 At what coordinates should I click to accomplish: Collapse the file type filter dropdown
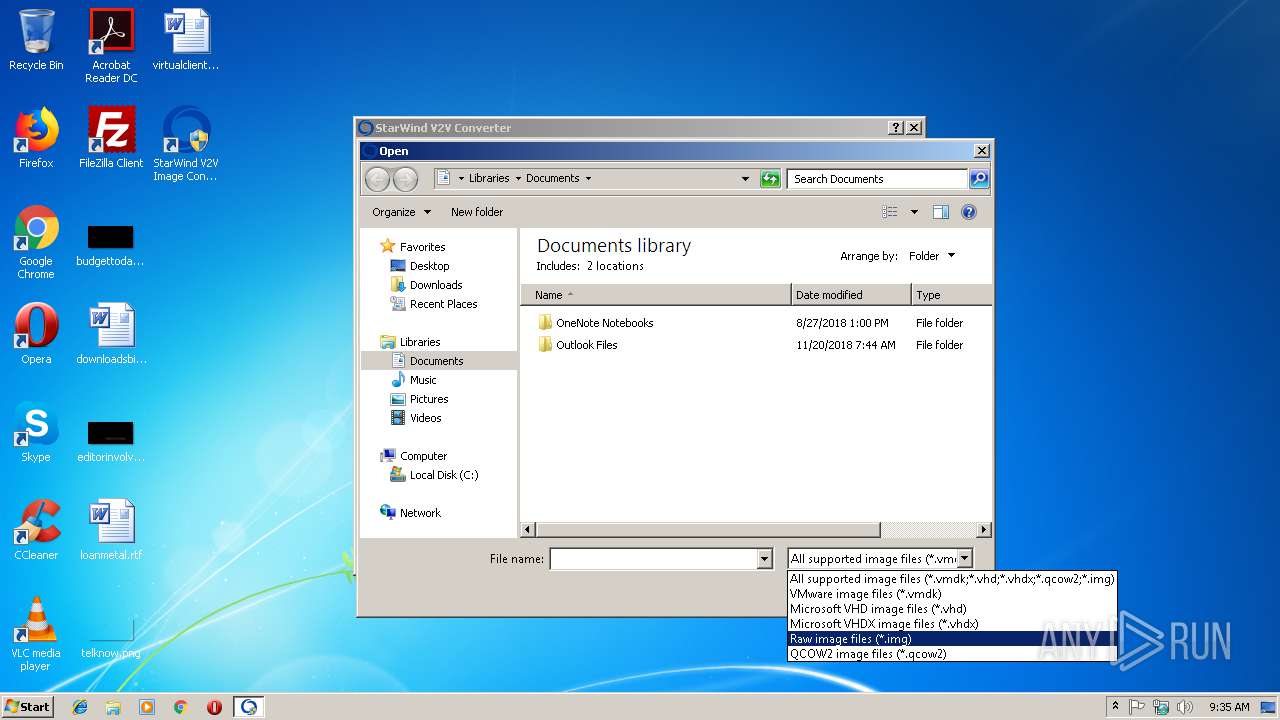pyautogui.click(x=965, y=559)
